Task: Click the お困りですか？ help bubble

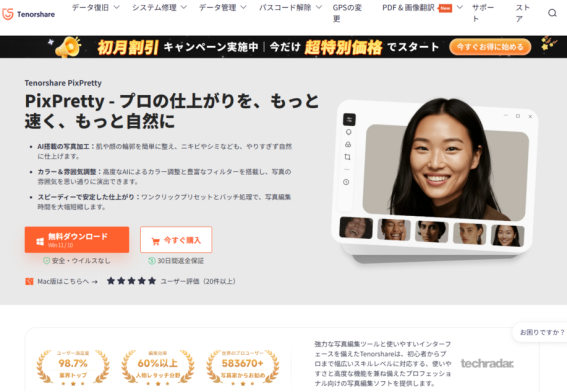Action: coord(541,332)
